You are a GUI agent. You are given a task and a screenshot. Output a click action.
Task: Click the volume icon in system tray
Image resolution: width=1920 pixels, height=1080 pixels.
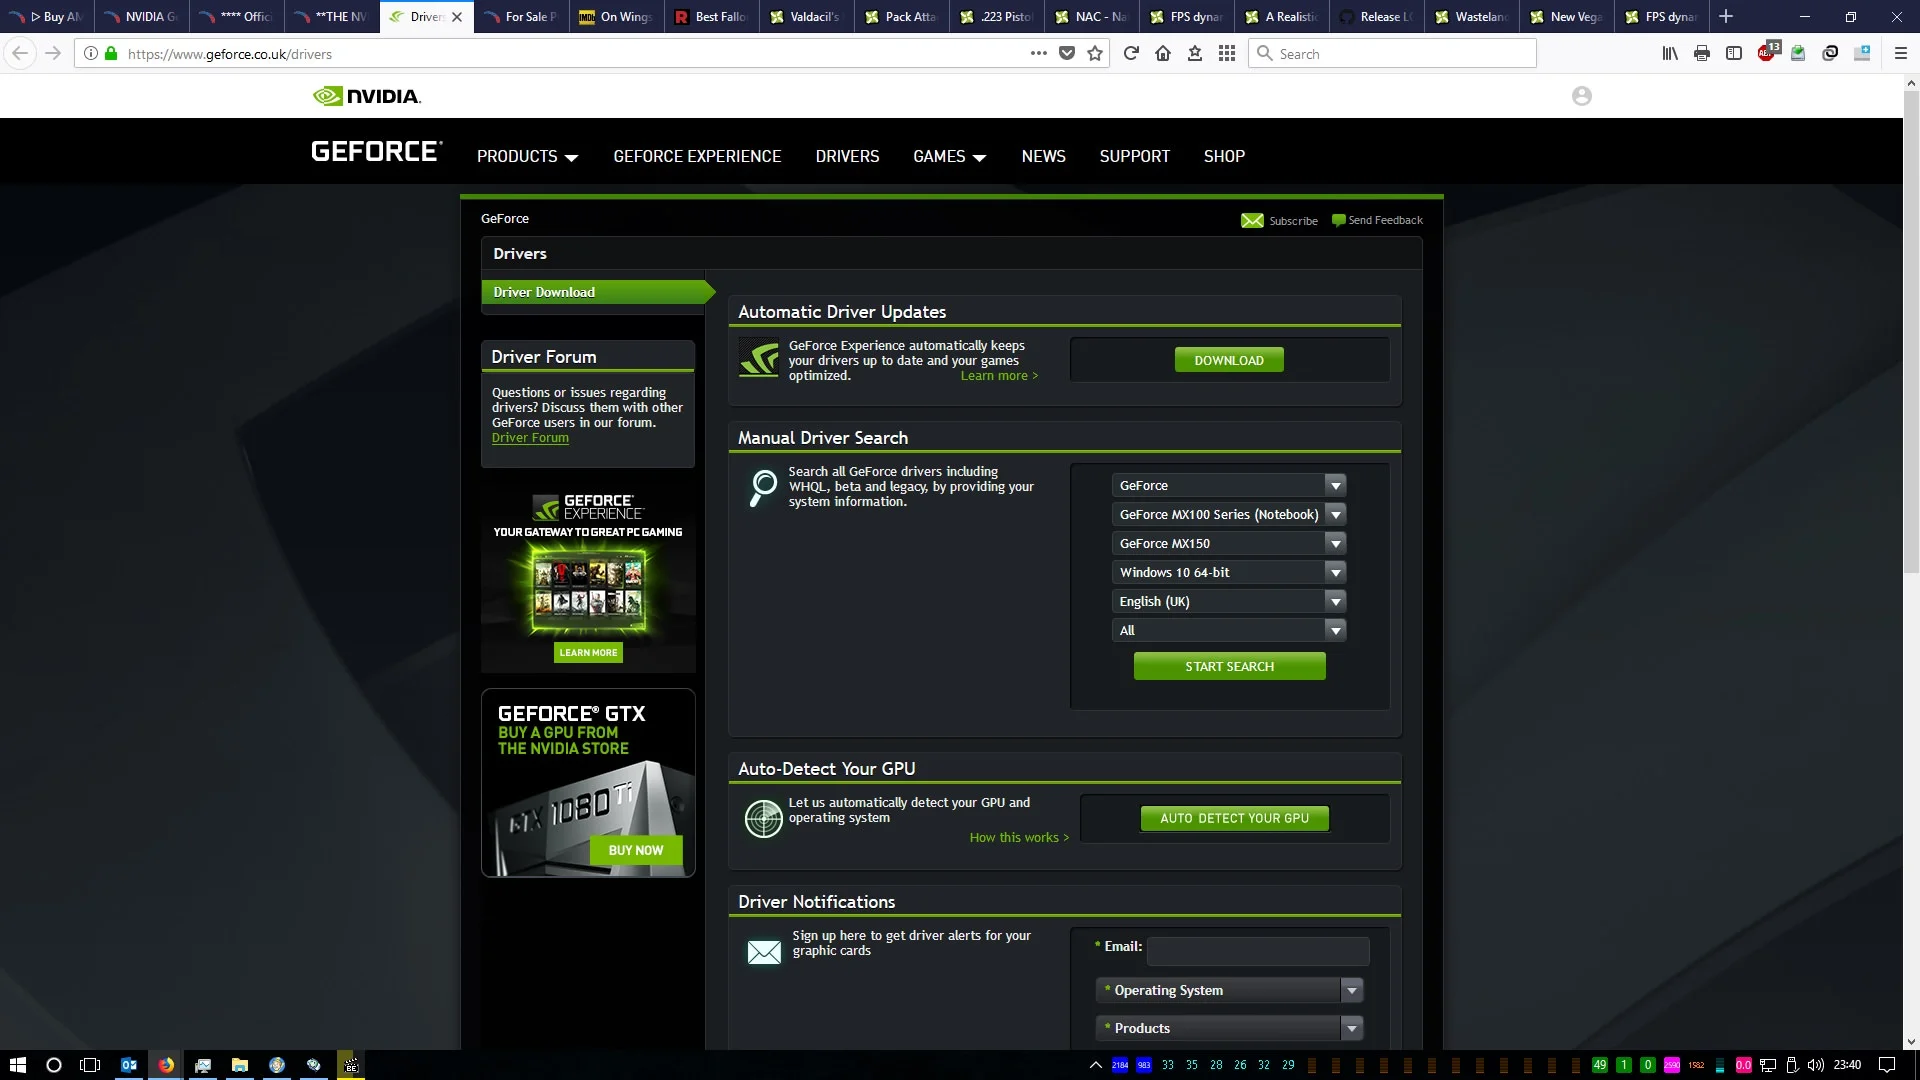(1815, 1065)
